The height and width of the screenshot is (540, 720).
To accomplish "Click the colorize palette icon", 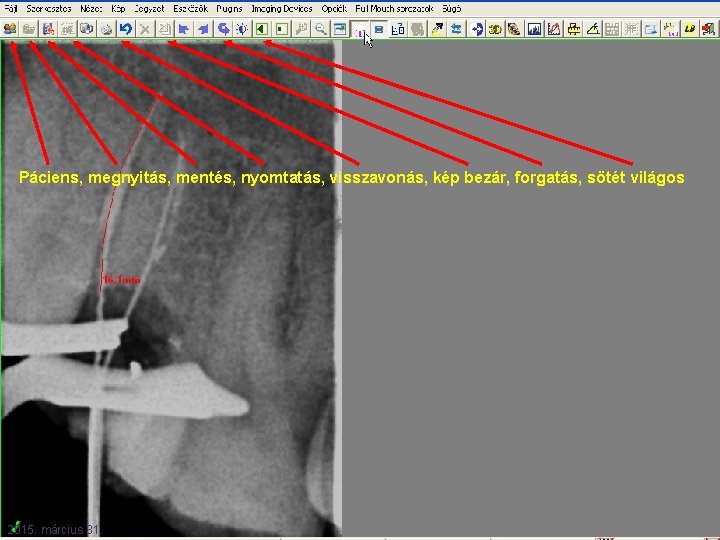I will coord(514,29).
